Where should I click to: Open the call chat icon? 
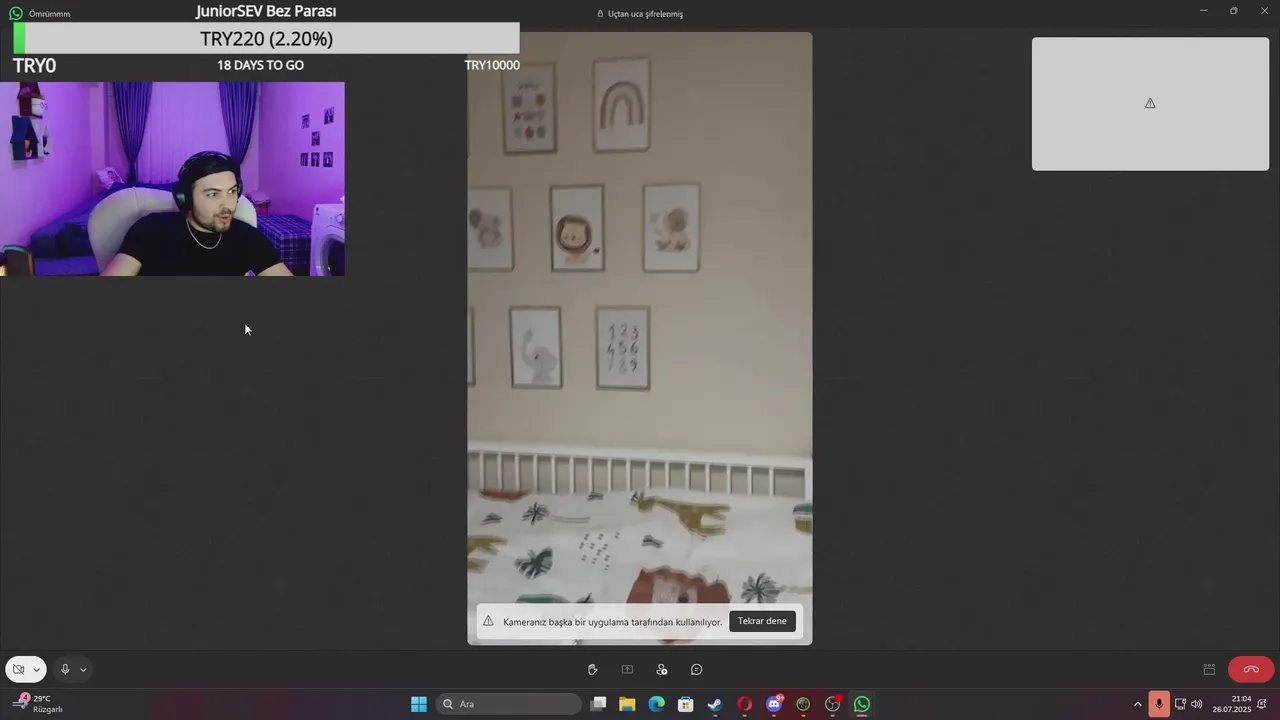(697, 670)
